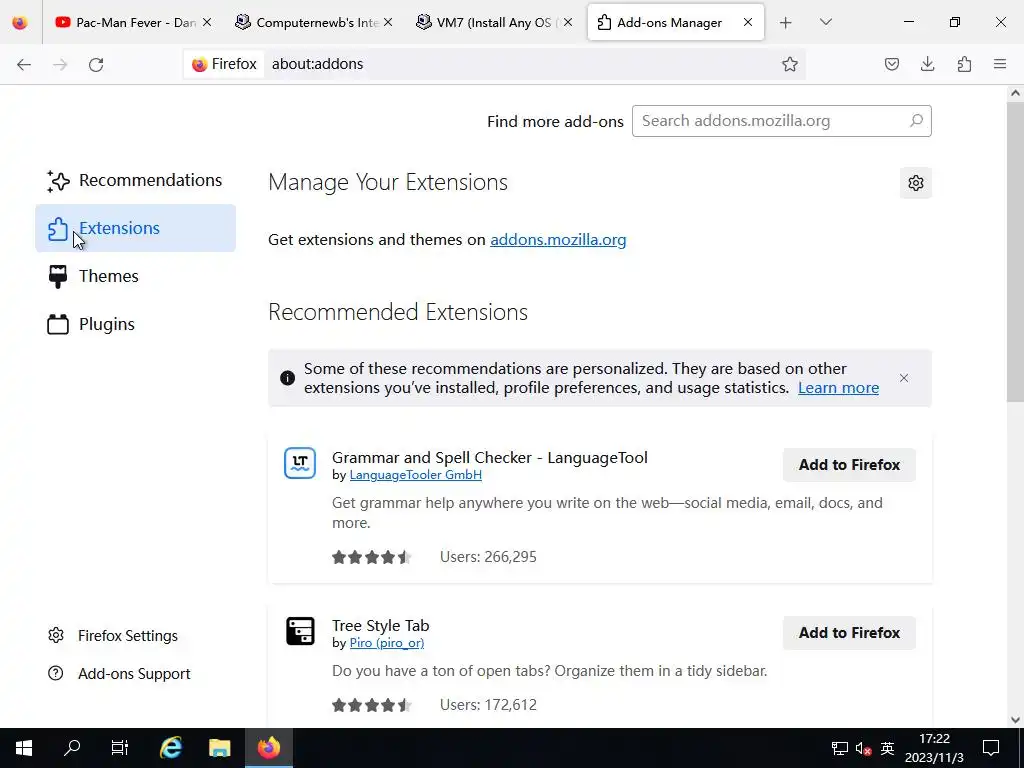Follow the addons.mozilla.org link

point(558,240)
